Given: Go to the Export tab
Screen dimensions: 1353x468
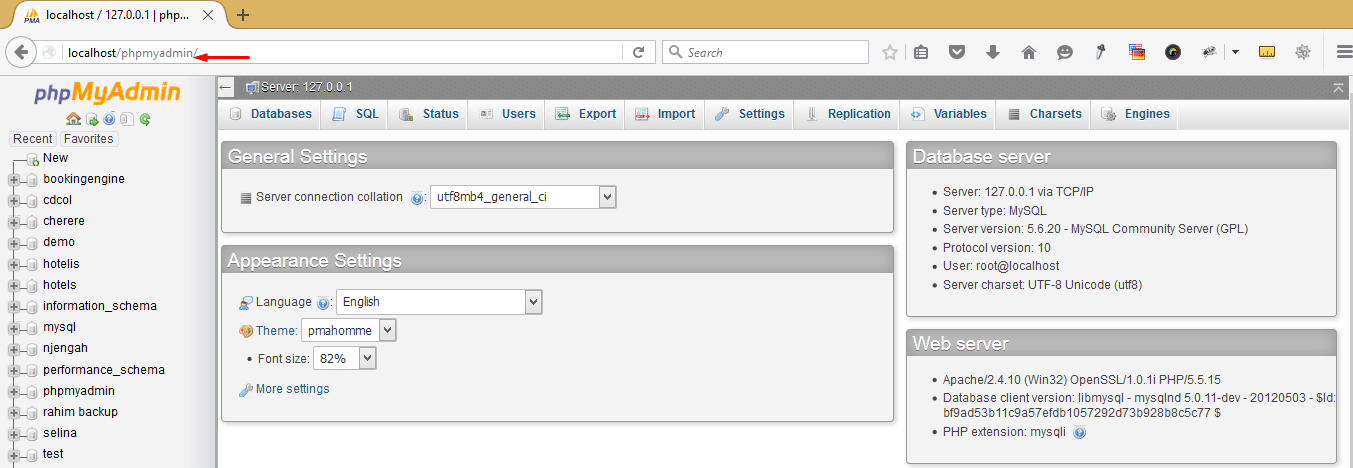Looking at the screenshot, I should 585,114.
